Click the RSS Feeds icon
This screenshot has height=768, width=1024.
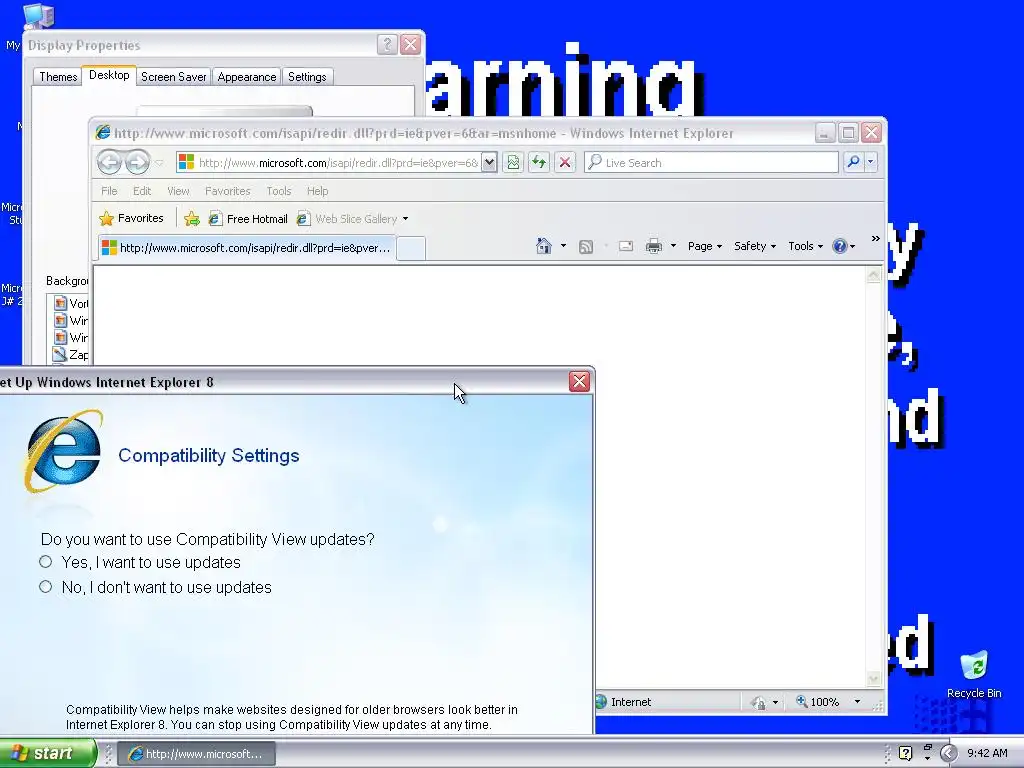tap(586, 246)
